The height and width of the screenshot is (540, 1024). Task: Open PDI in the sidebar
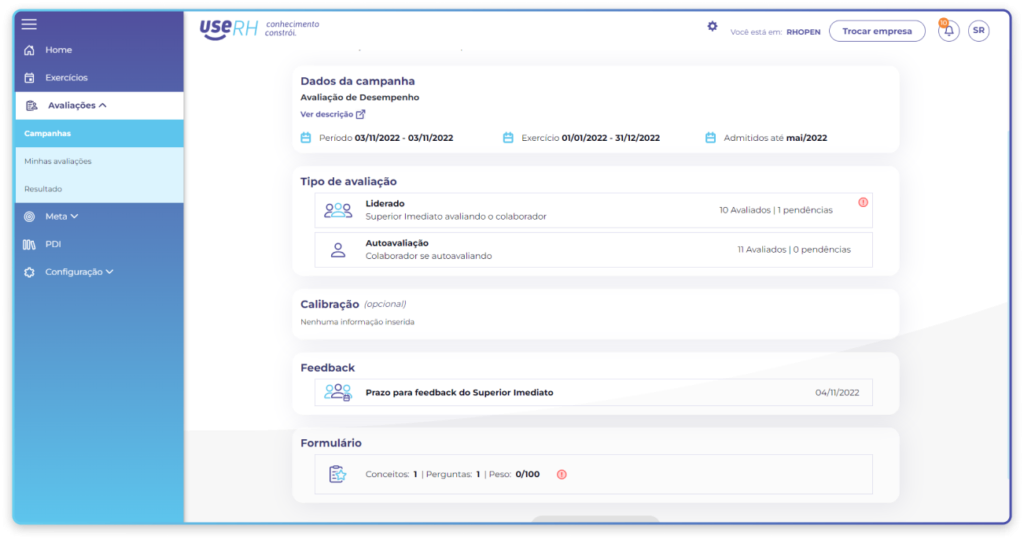(x=53, y=244)
